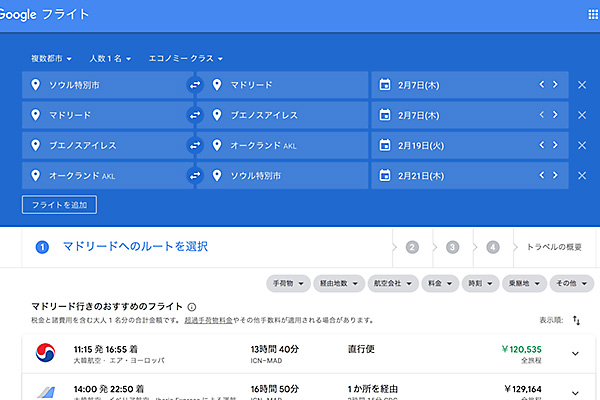Viewport: 600px width, 400px height.
Task: Select the 11:15 発 16:55 着 flight
Action: tap(308, 354)
